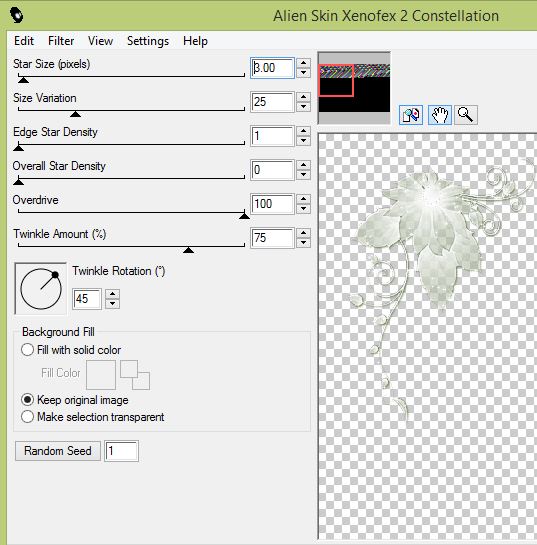The image size is (537, 545).
Task: Increase Twinkle Amount with the up arrow
Action: (304, 233)
